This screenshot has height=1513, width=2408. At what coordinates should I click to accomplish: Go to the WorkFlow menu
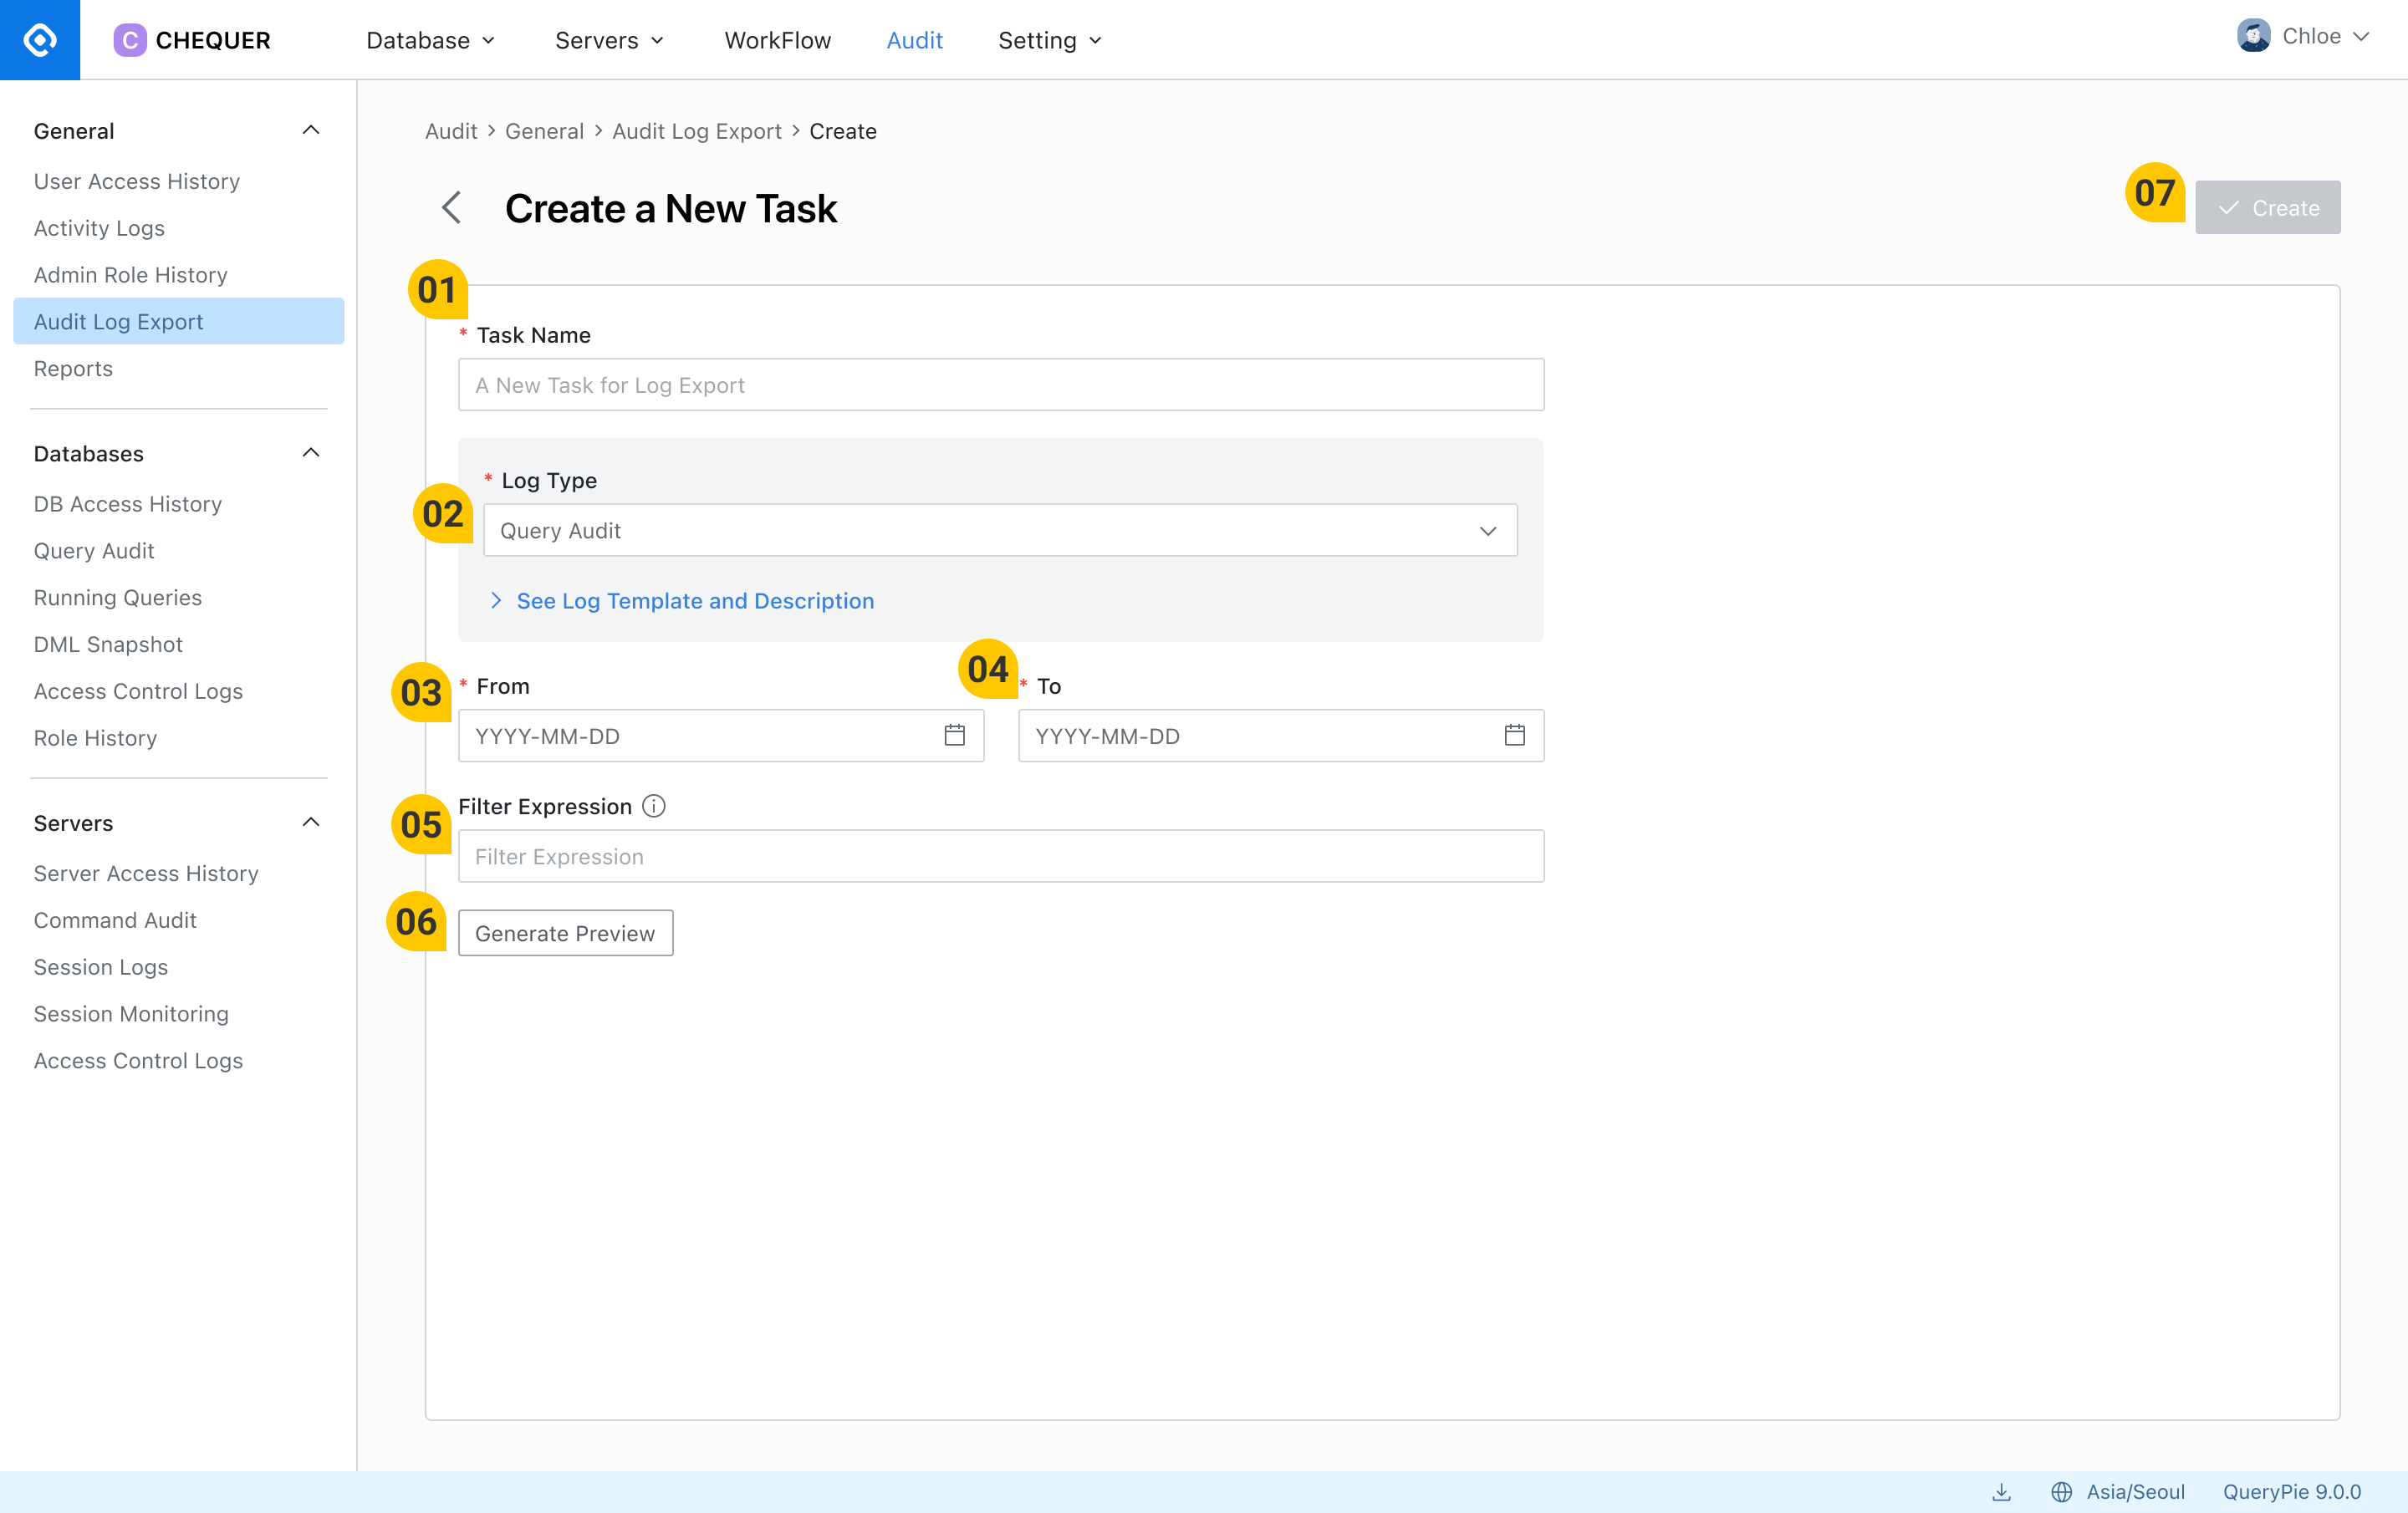(x=777, y=40)
